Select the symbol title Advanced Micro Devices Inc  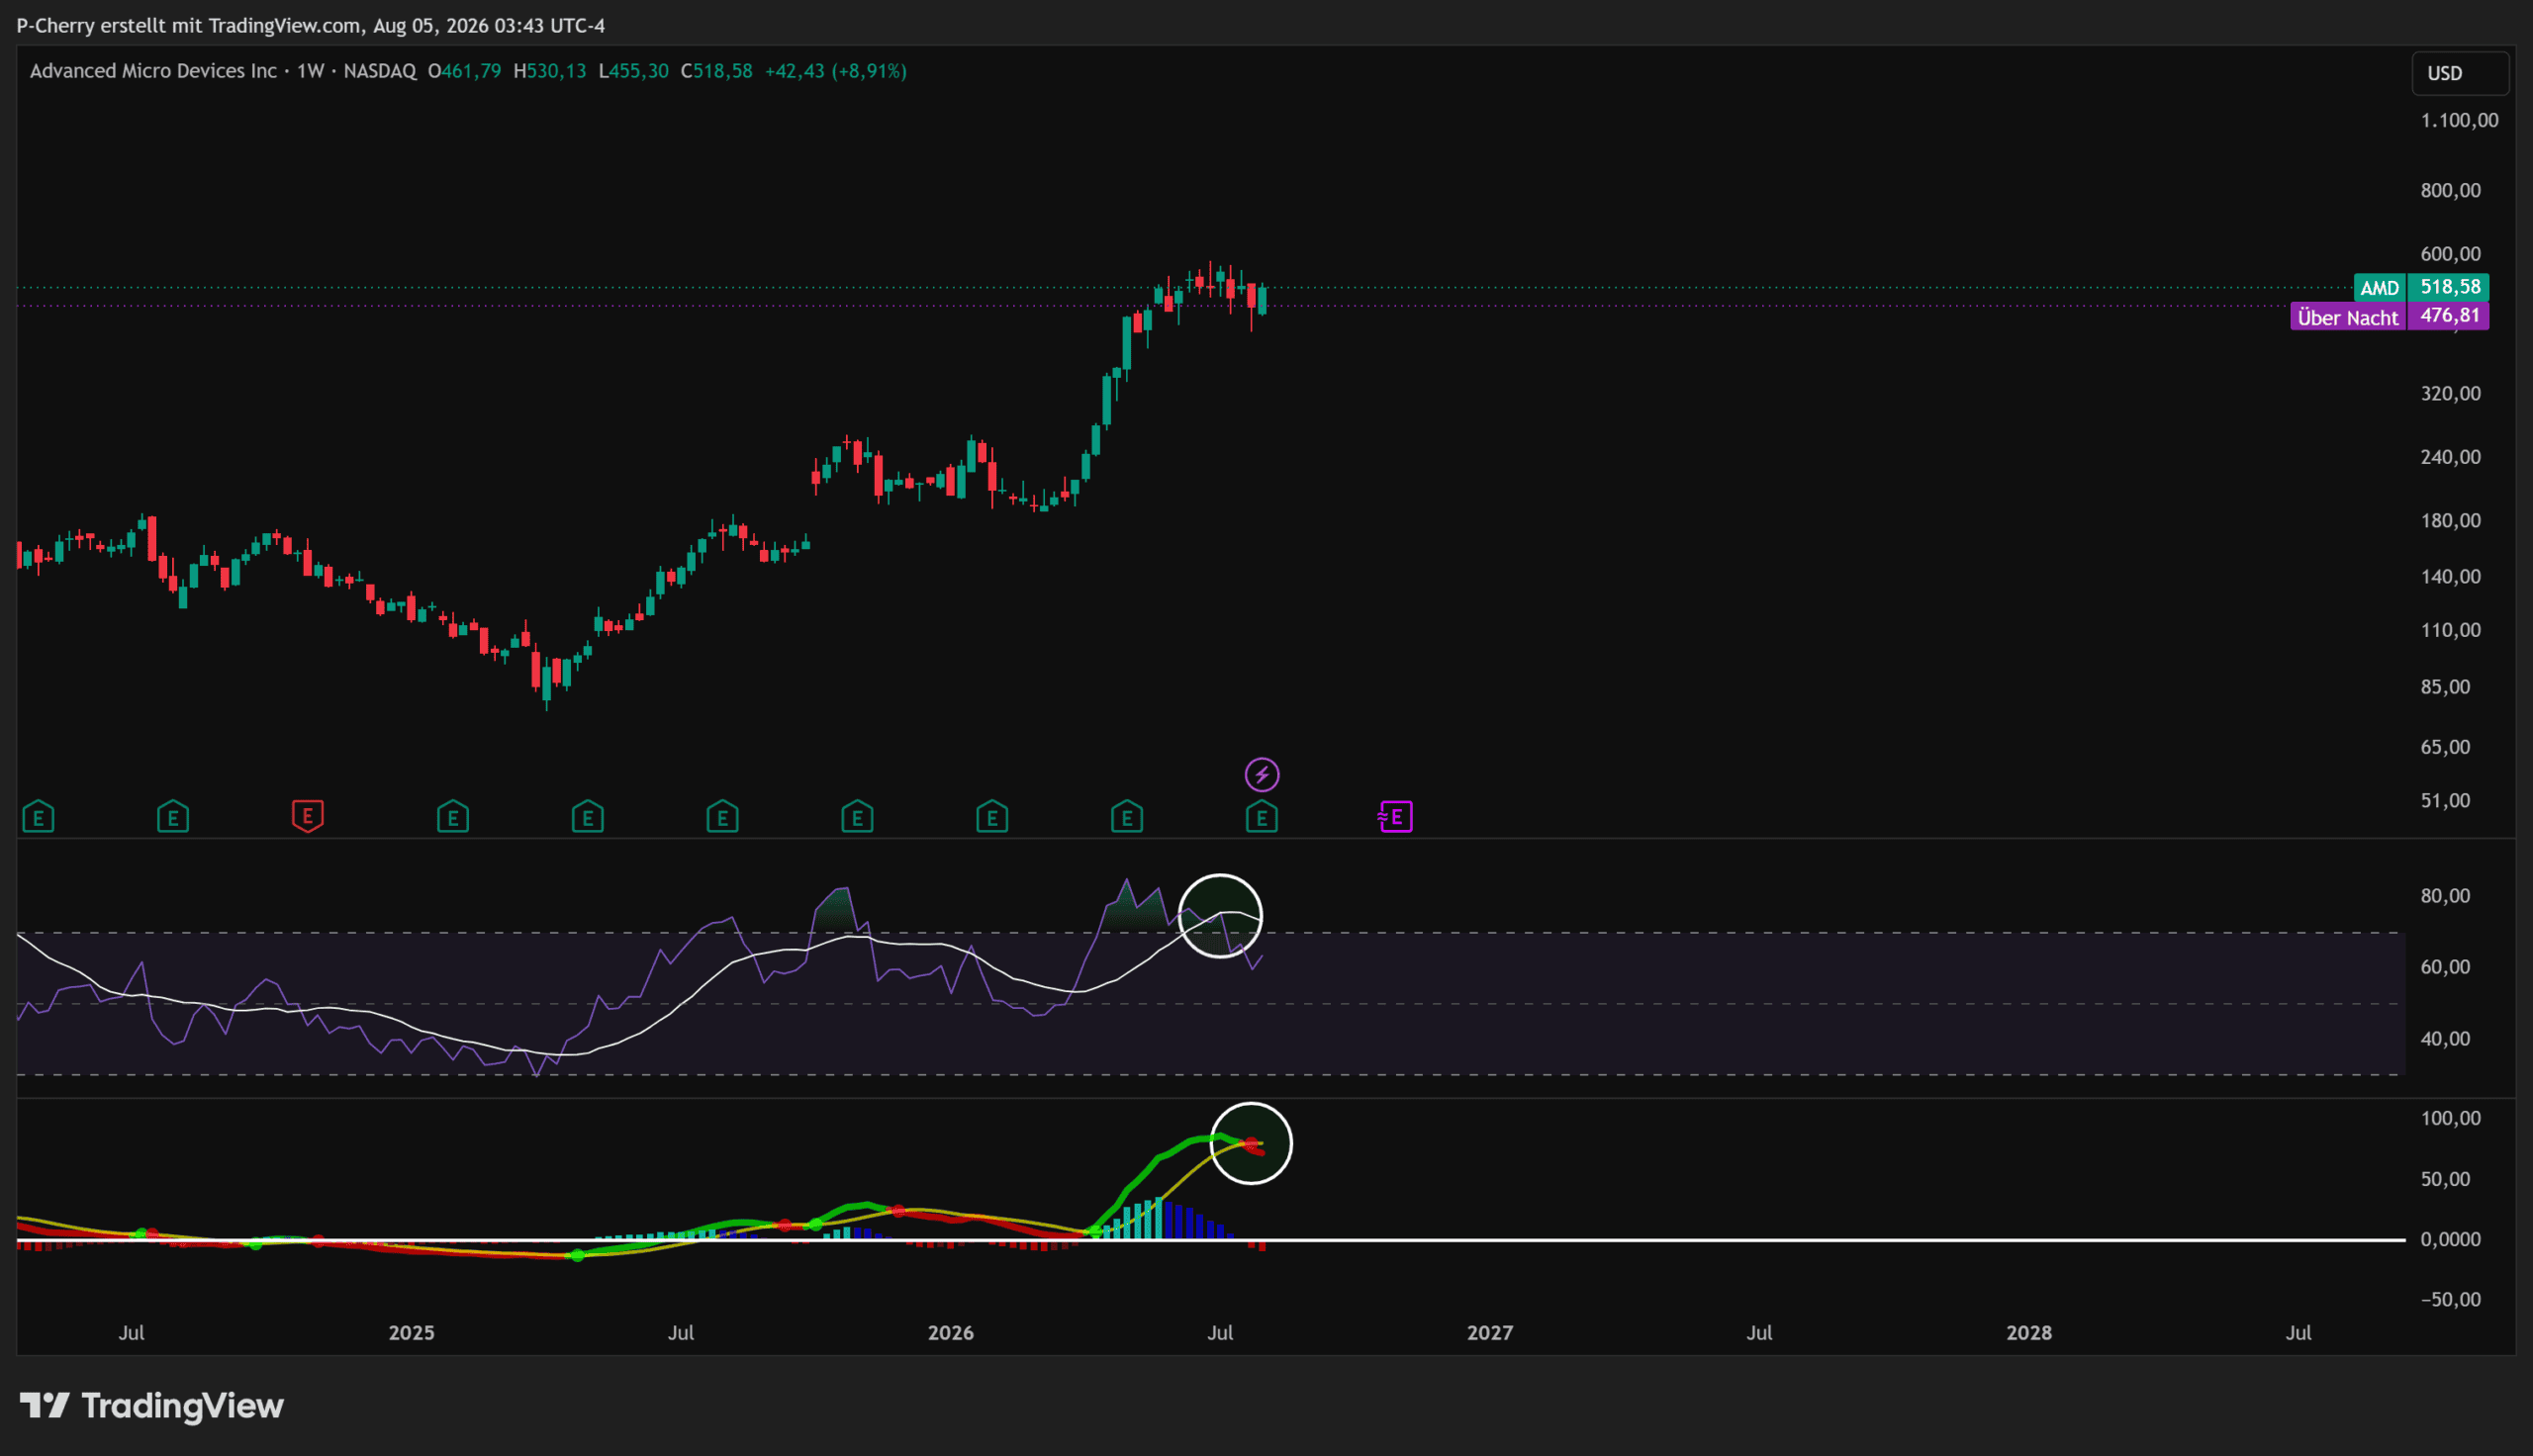[x=153, y=71]
